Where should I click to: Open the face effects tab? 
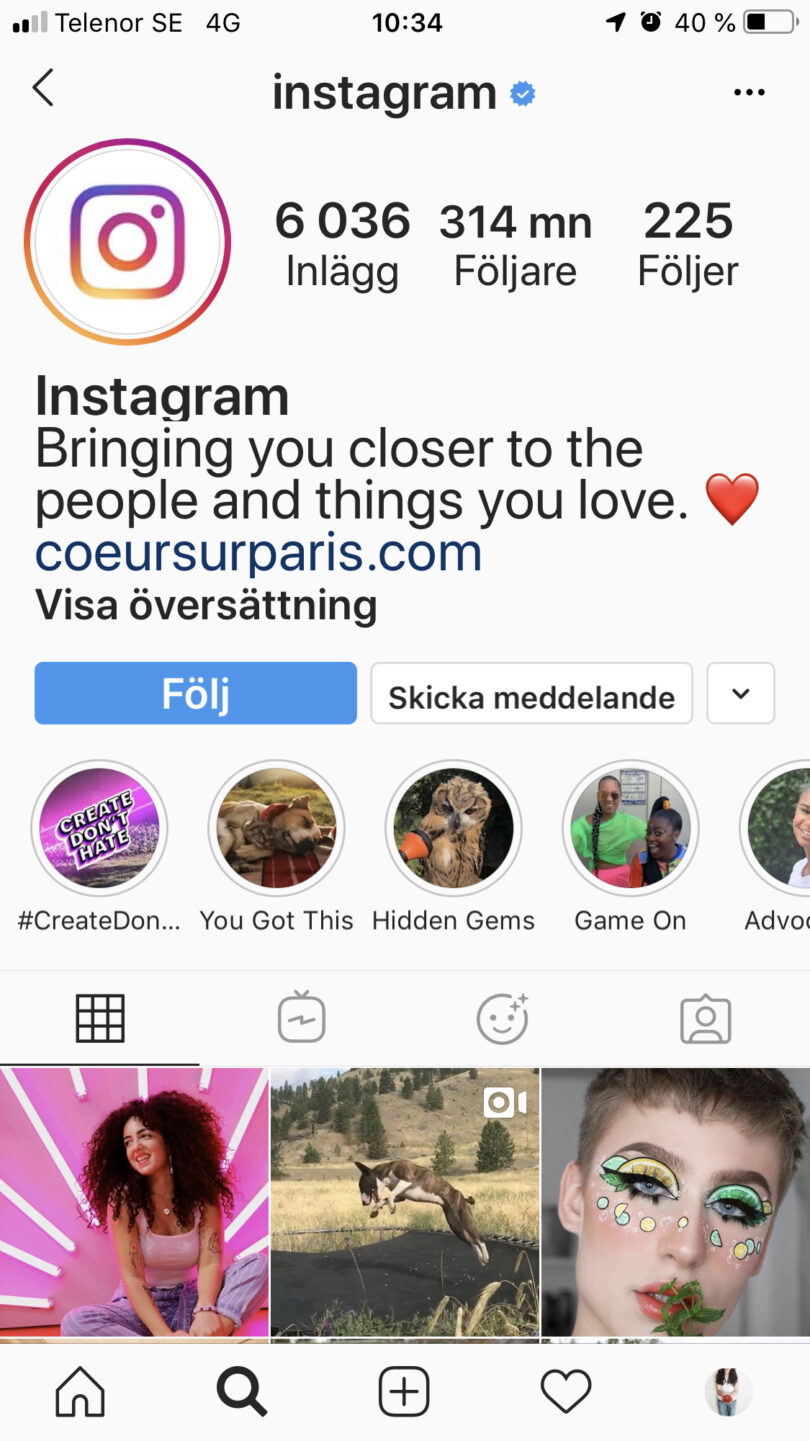tap(503, 1018)
